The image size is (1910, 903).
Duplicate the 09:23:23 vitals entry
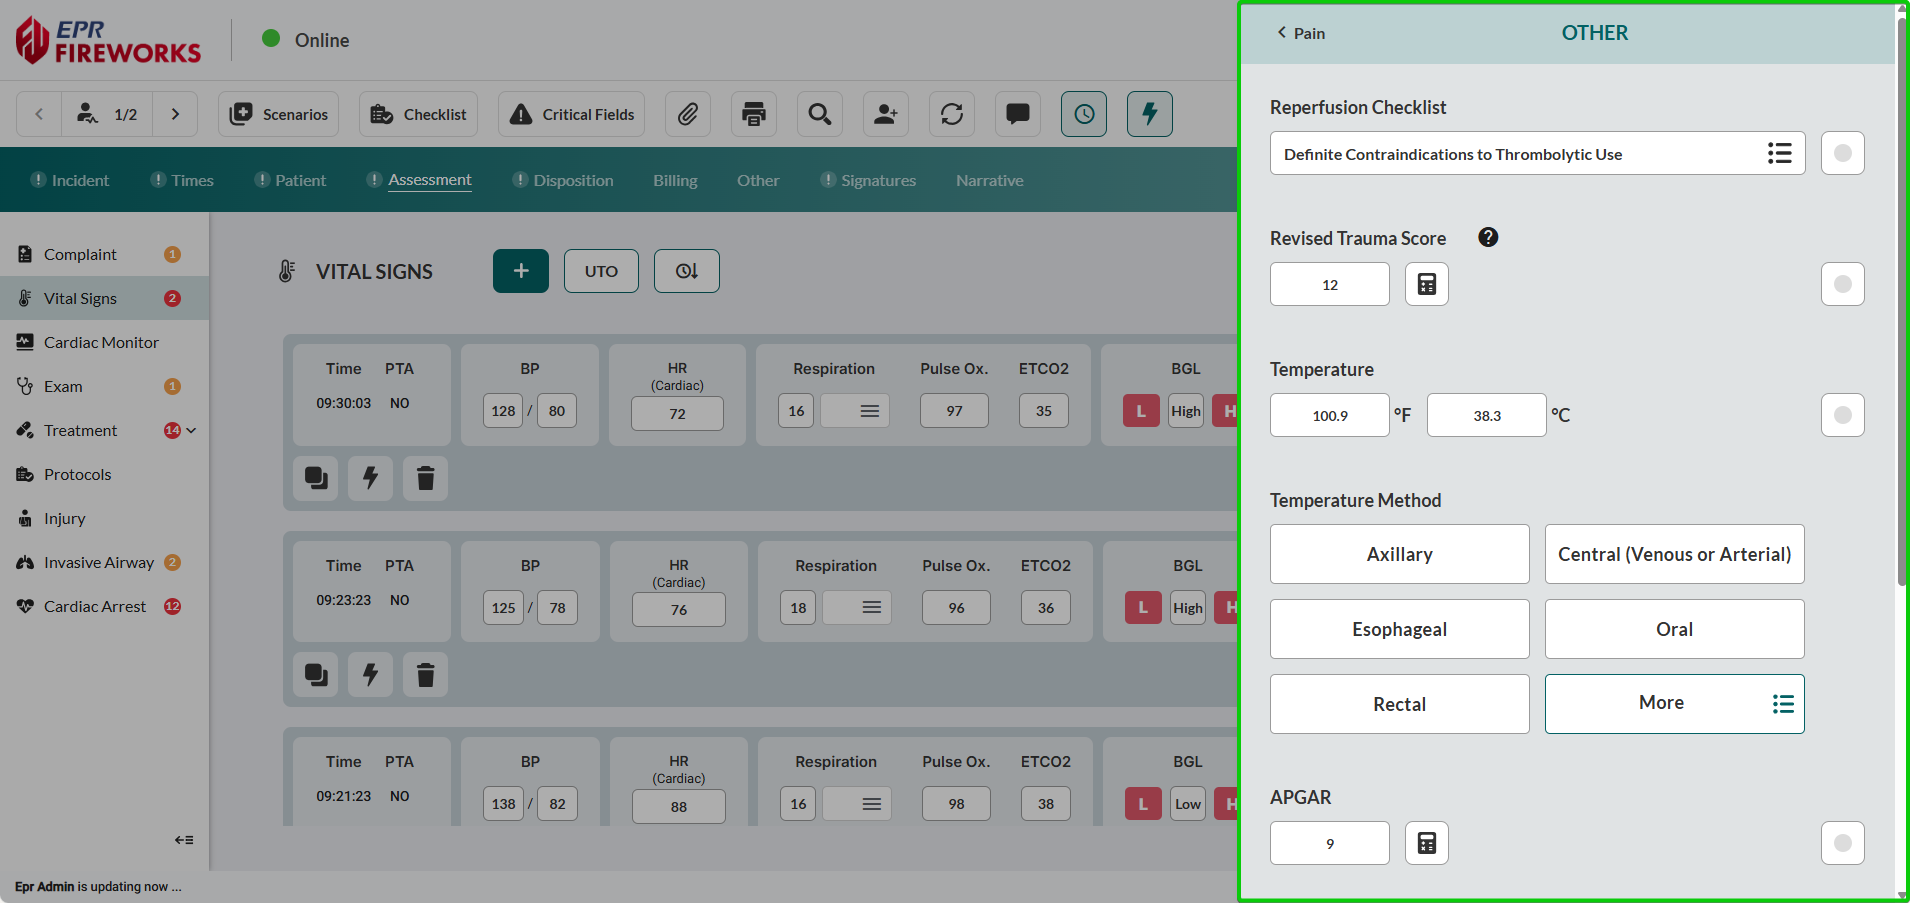click(x=315, y=674)
